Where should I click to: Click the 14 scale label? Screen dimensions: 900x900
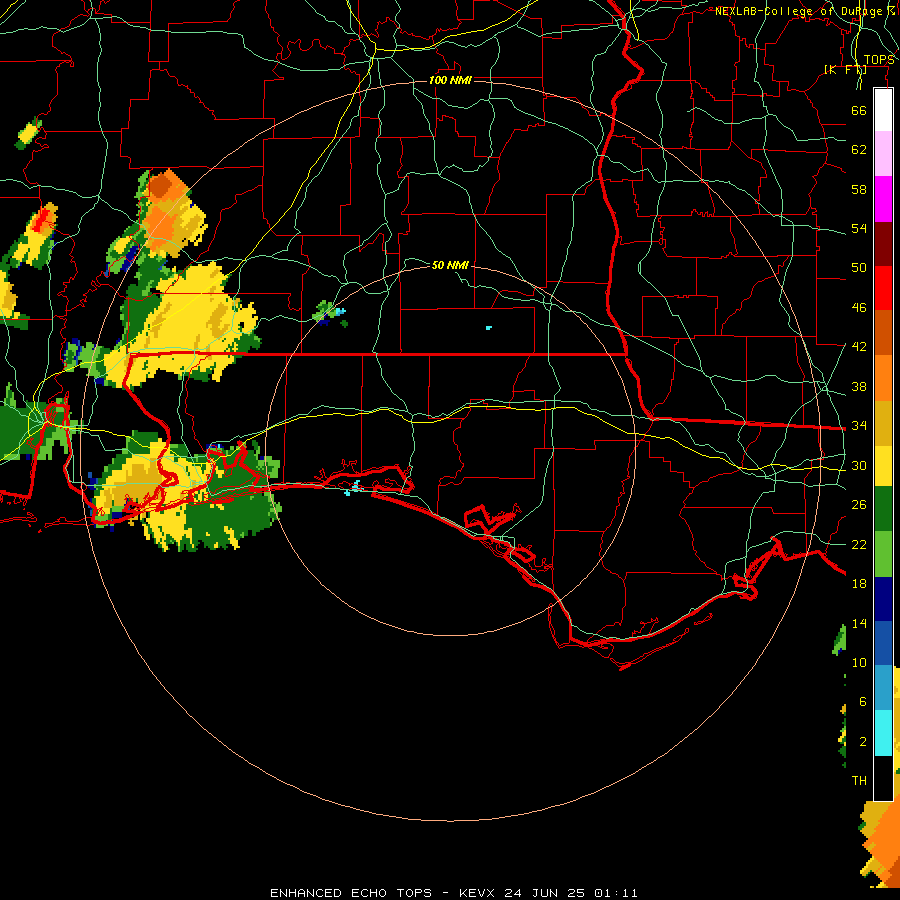[x=859, y=623]
